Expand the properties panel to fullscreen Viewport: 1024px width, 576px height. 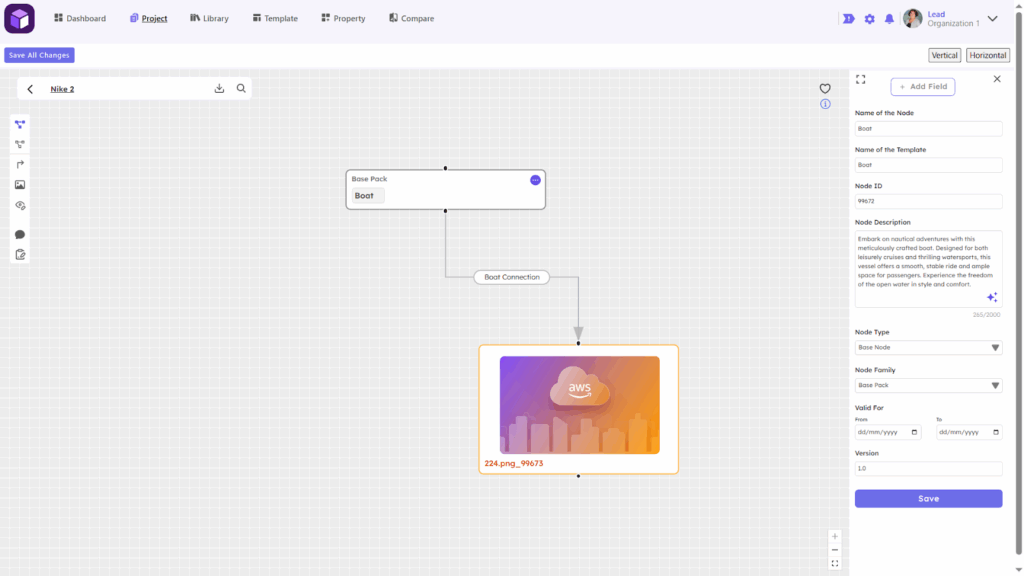pyautogui.click(x=860, y=79)
